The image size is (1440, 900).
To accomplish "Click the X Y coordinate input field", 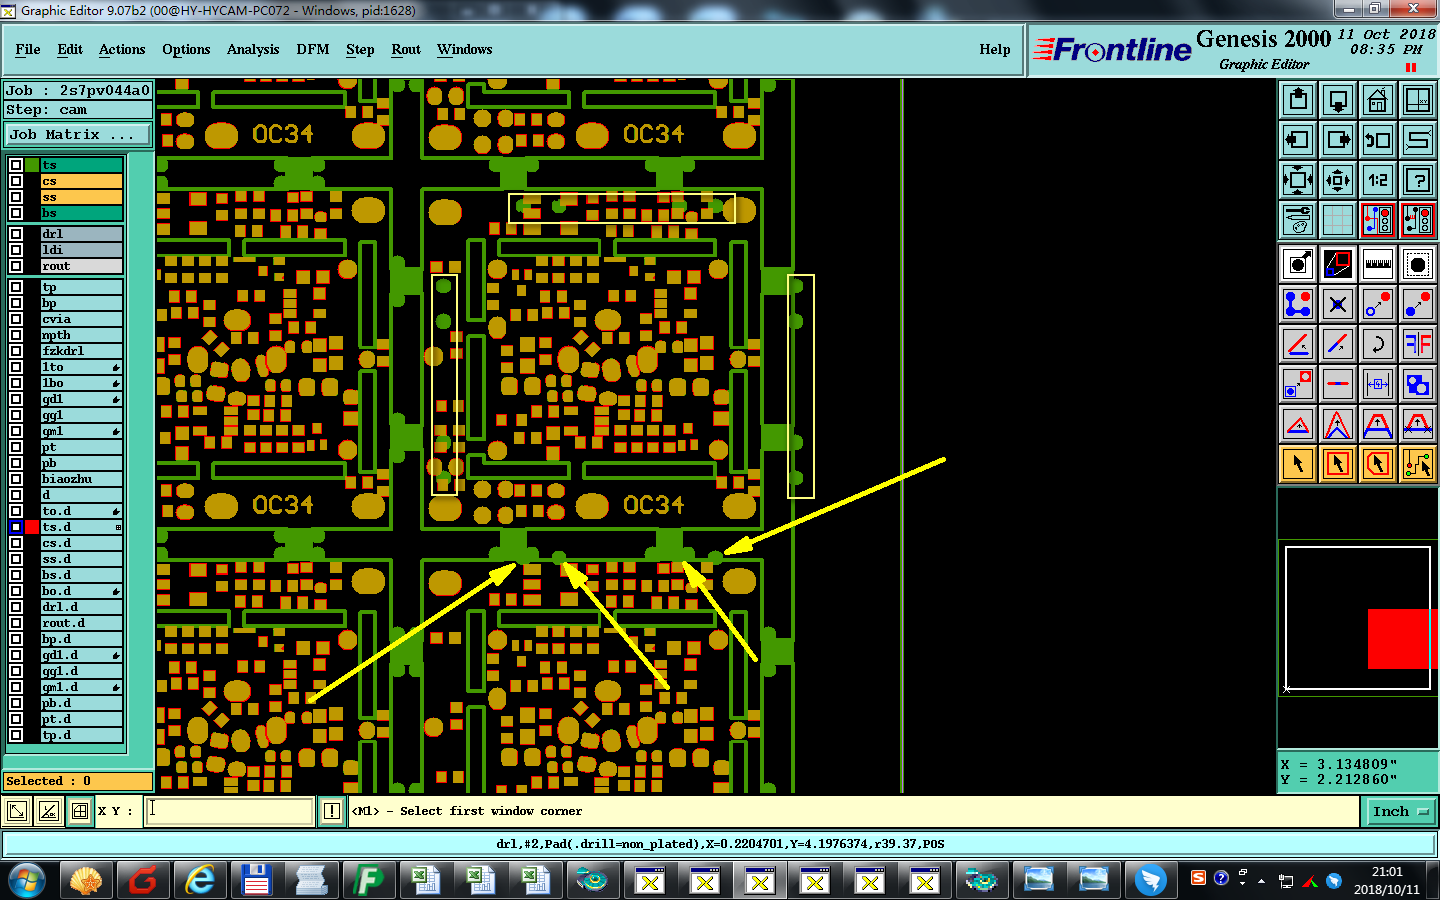I will click(230, 811).
